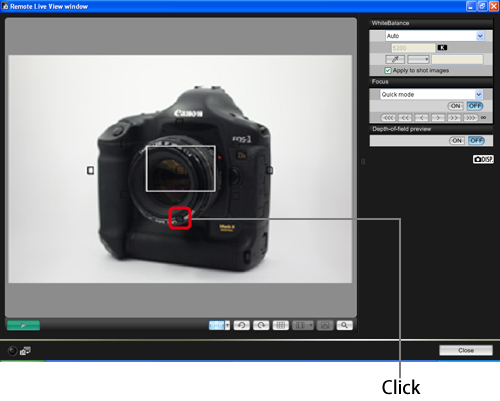
Task: Rotate the live view clockwise
Action: (x=261, y=325)
